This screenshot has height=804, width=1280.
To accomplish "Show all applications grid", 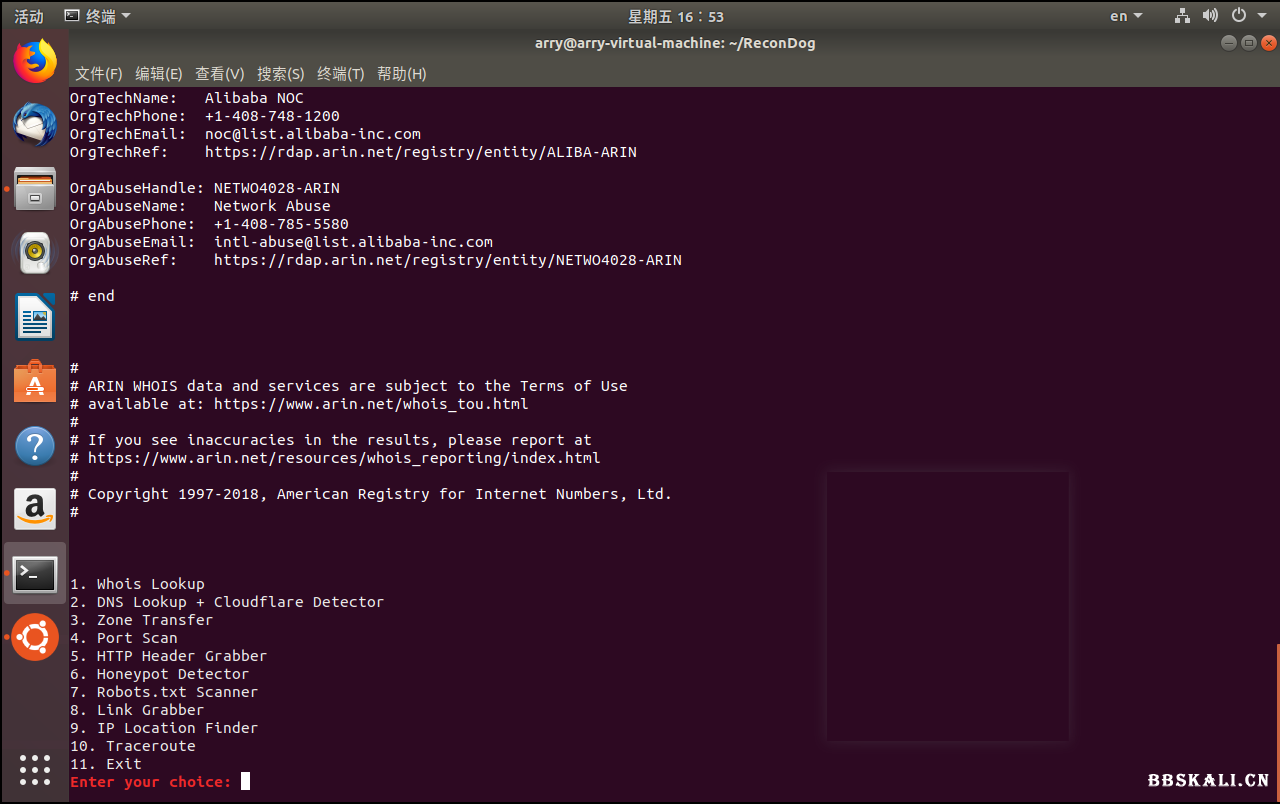I will click(x=35, y=769).
